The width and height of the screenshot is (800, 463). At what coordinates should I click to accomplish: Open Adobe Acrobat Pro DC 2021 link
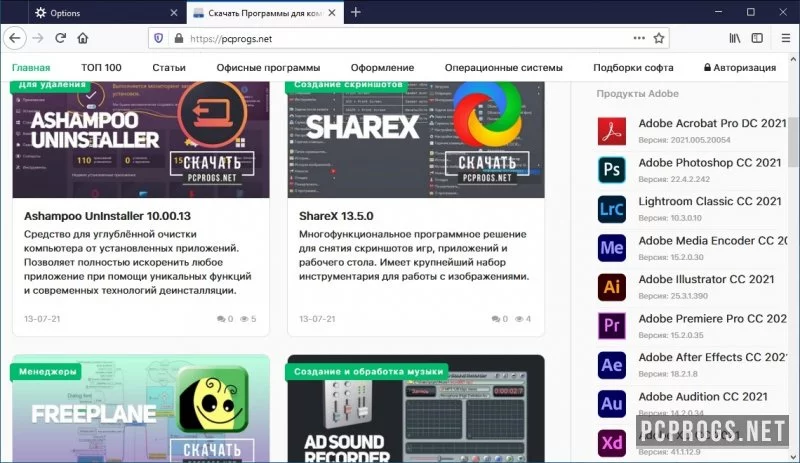point(712,123)
